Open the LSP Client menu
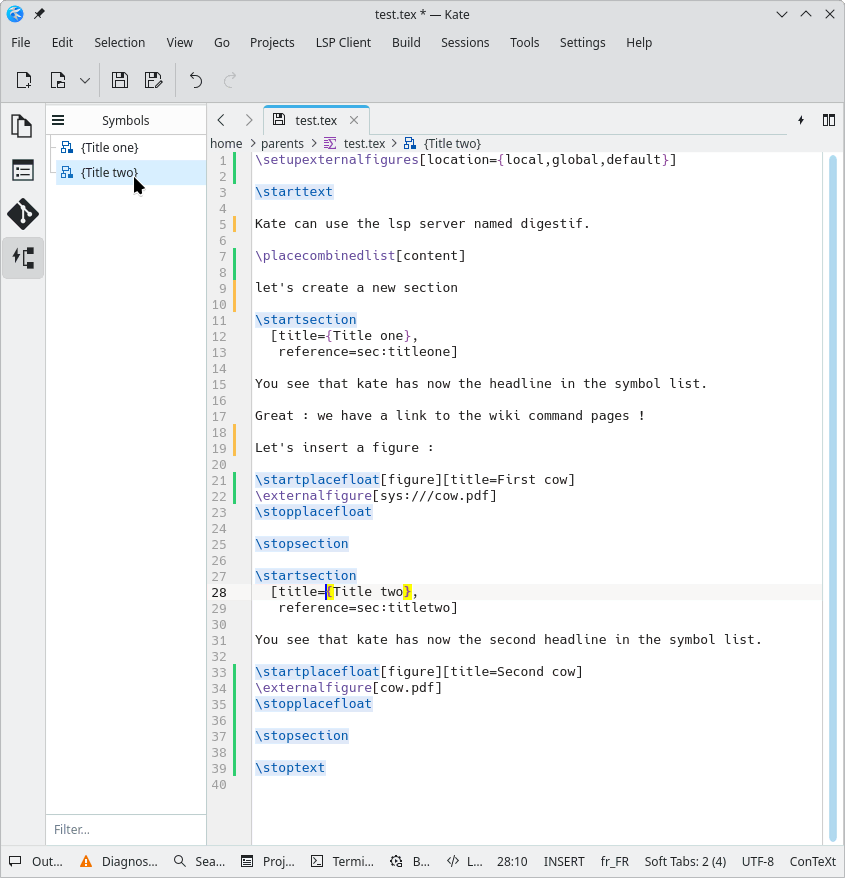The width and height of the screenshot is (845, 878). coord(343,43)
